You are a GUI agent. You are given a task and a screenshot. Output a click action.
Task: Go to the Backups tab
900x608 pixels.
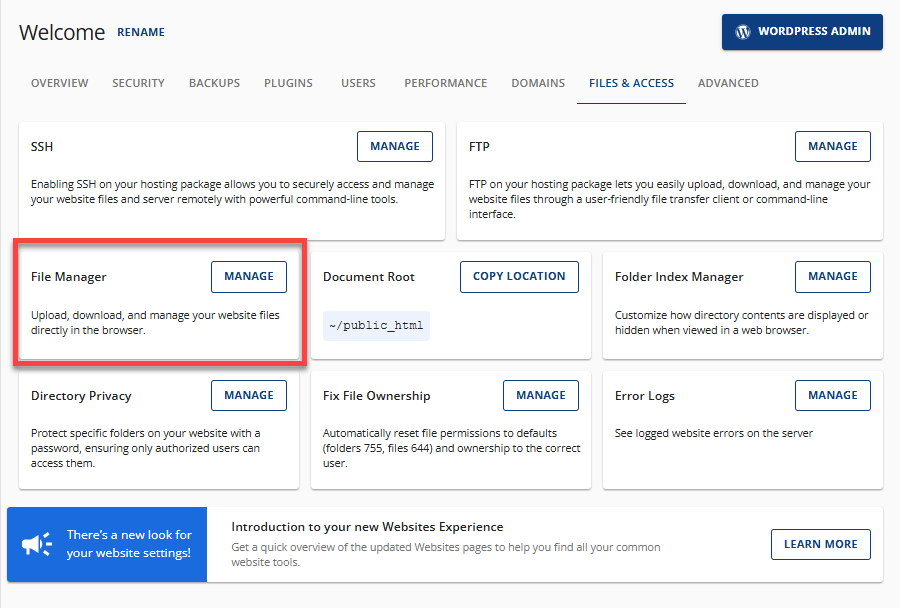pos(214,83)
